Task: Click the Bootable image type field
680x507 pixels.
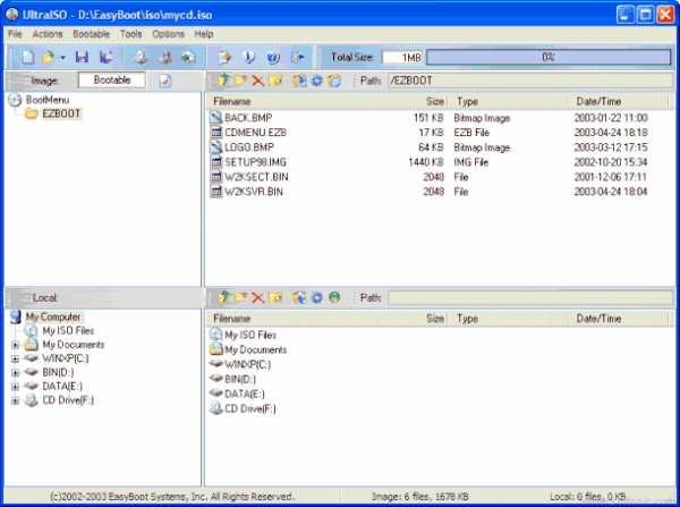Action: coord(112,80)
